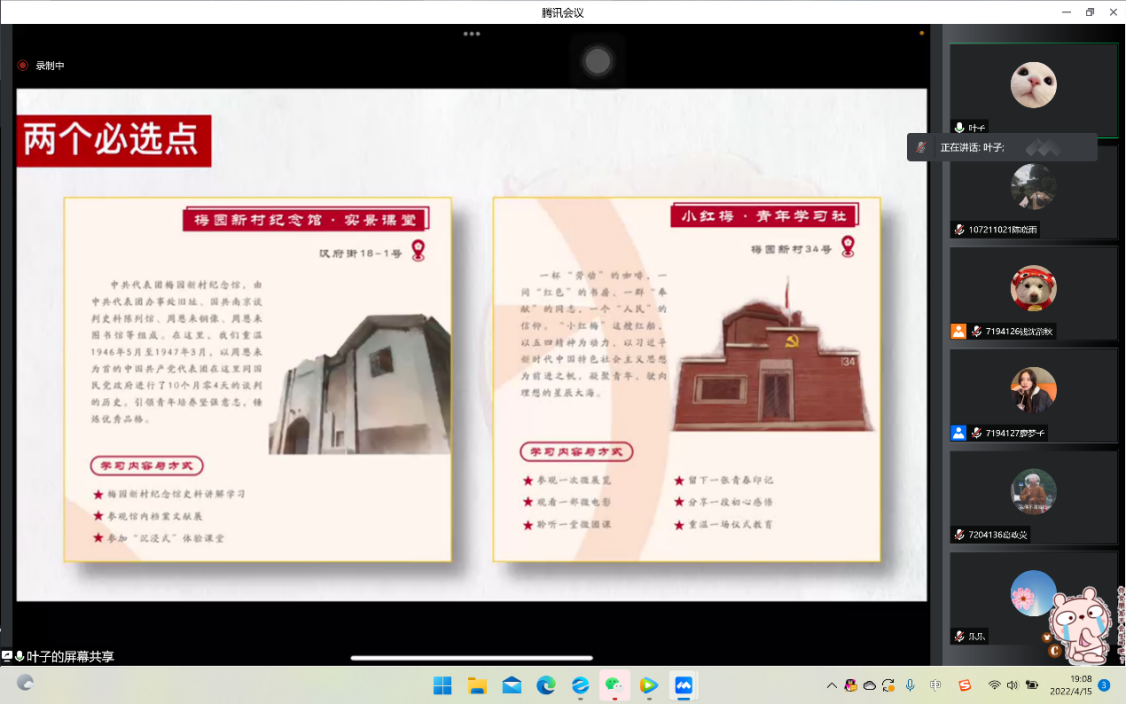
Task: Open the Windows Start menu
Action: coord(442,685)
